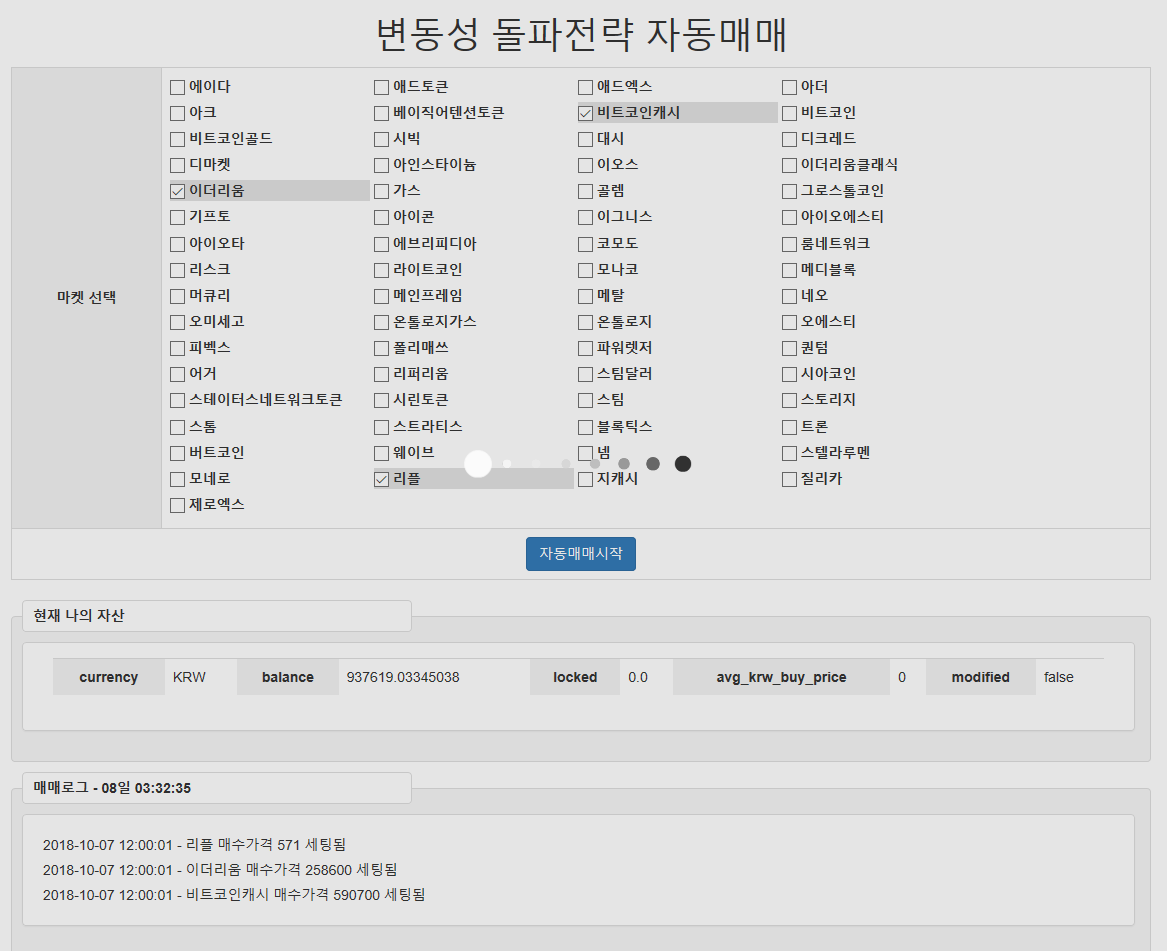Tick the 이오스 checkbox
This screenshot has width=1167, height=951.
[585, 165]
